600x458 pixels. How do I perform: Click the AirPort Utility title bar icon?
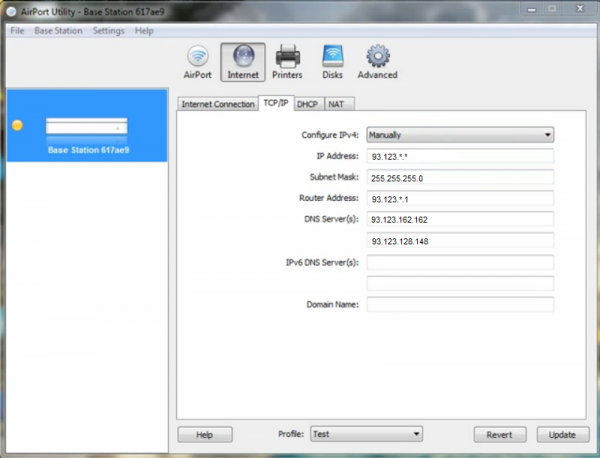(12, 12)
